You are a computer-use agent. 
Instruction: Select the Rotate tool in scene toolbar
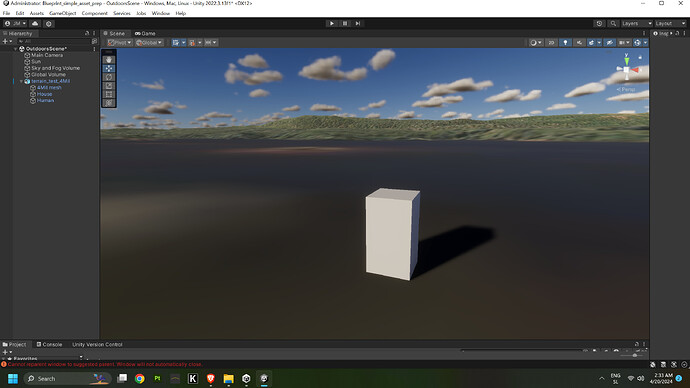tap(109, 77)
